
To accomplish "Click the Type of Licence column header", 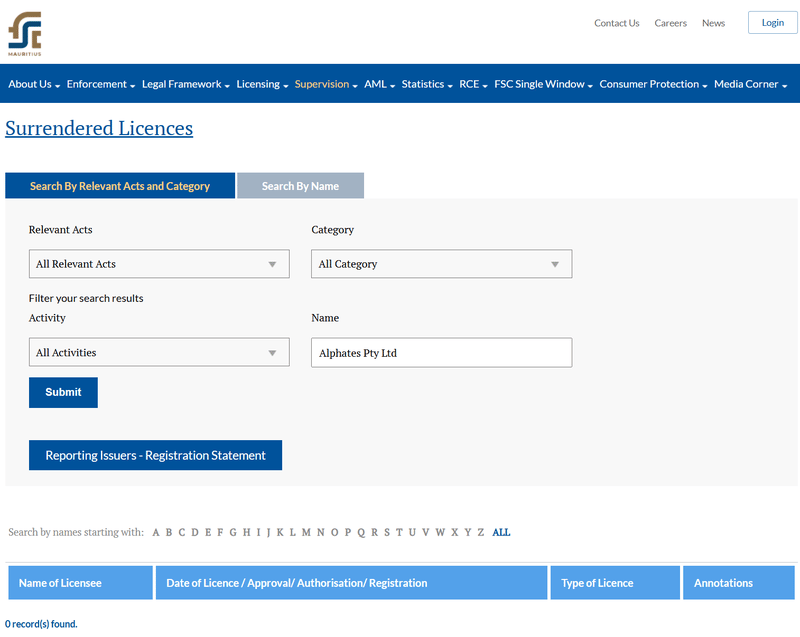I will point(615,582).
